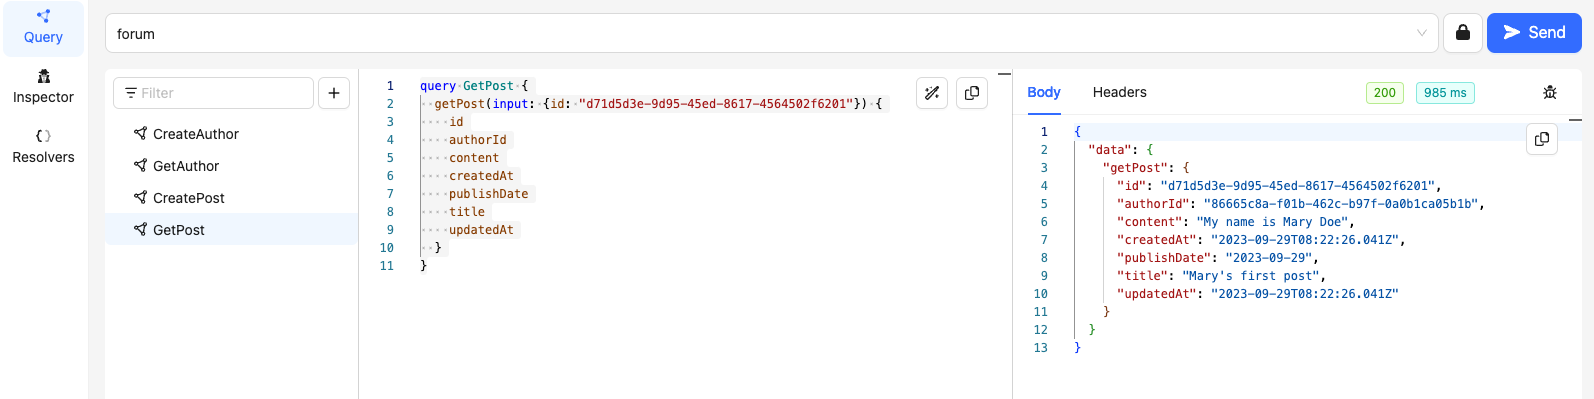Click the response "getPost" key
The height and width of the screenshot is (399, 1594).
click(x=1135, y=168)
